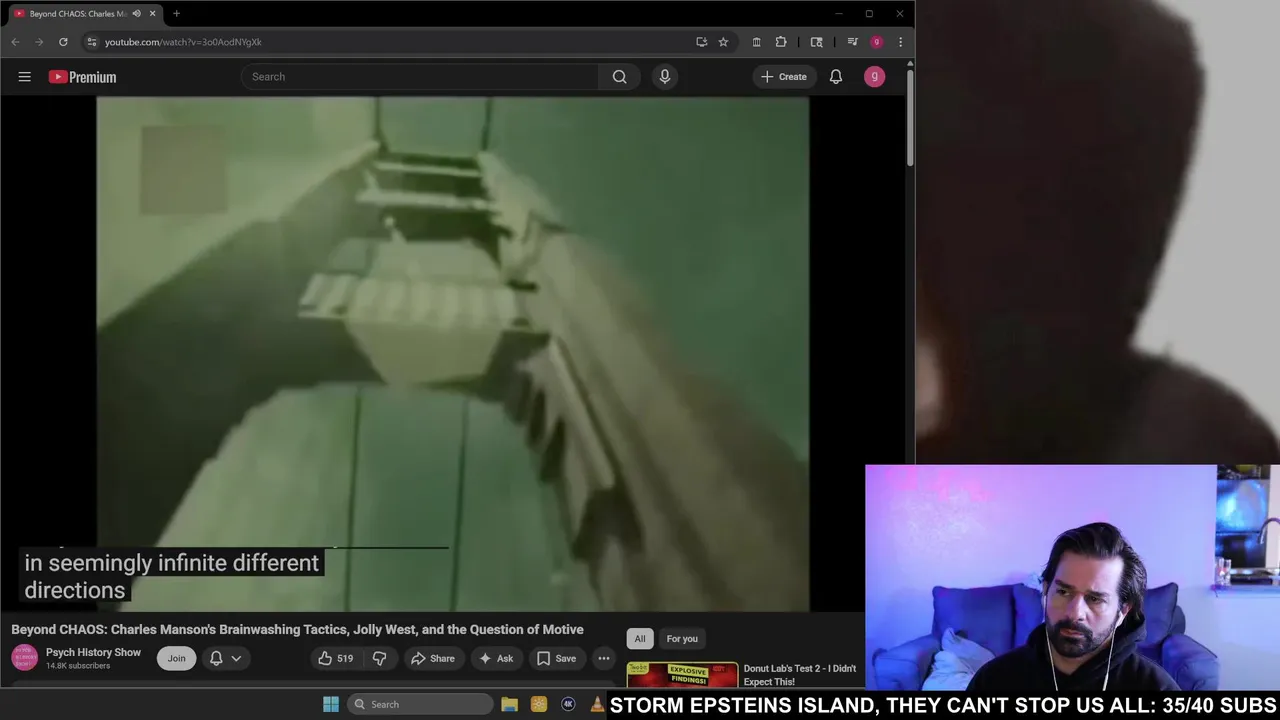Select the For you filter chip
This screenshot has height=720, width=1280.
[682, 639]
